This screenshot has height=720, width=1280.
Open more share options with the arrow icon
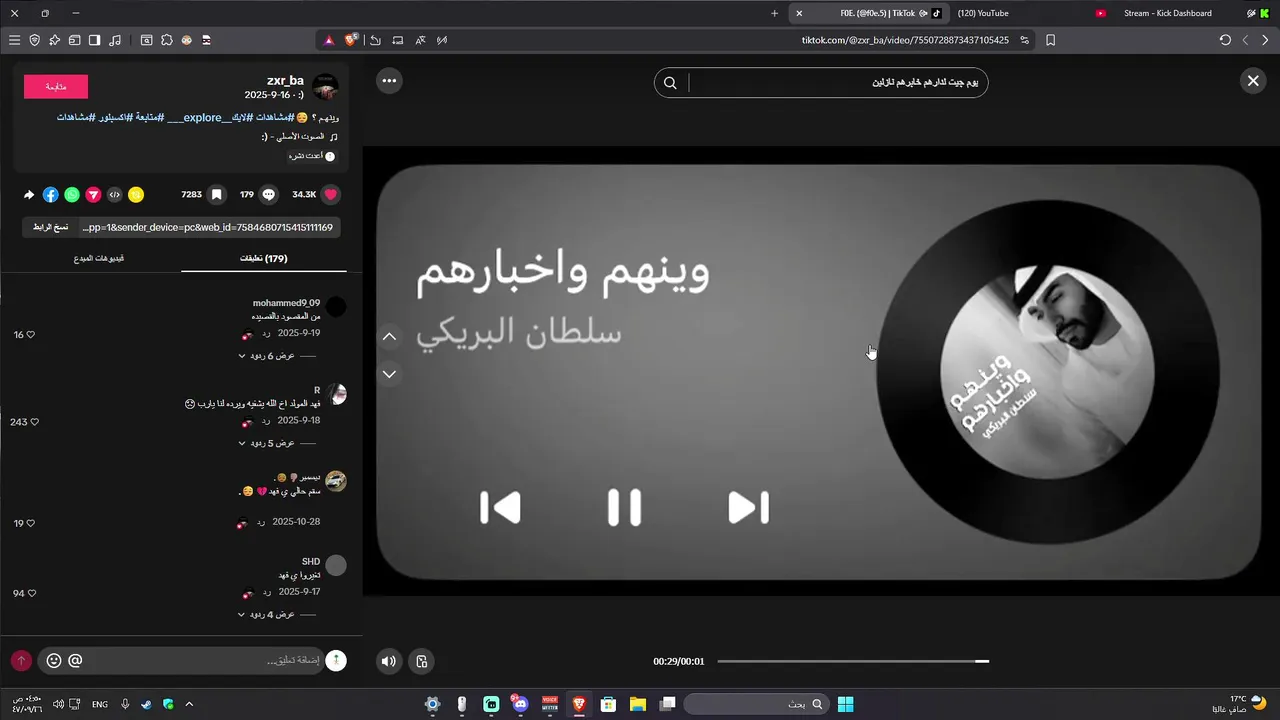pos(29,195)
